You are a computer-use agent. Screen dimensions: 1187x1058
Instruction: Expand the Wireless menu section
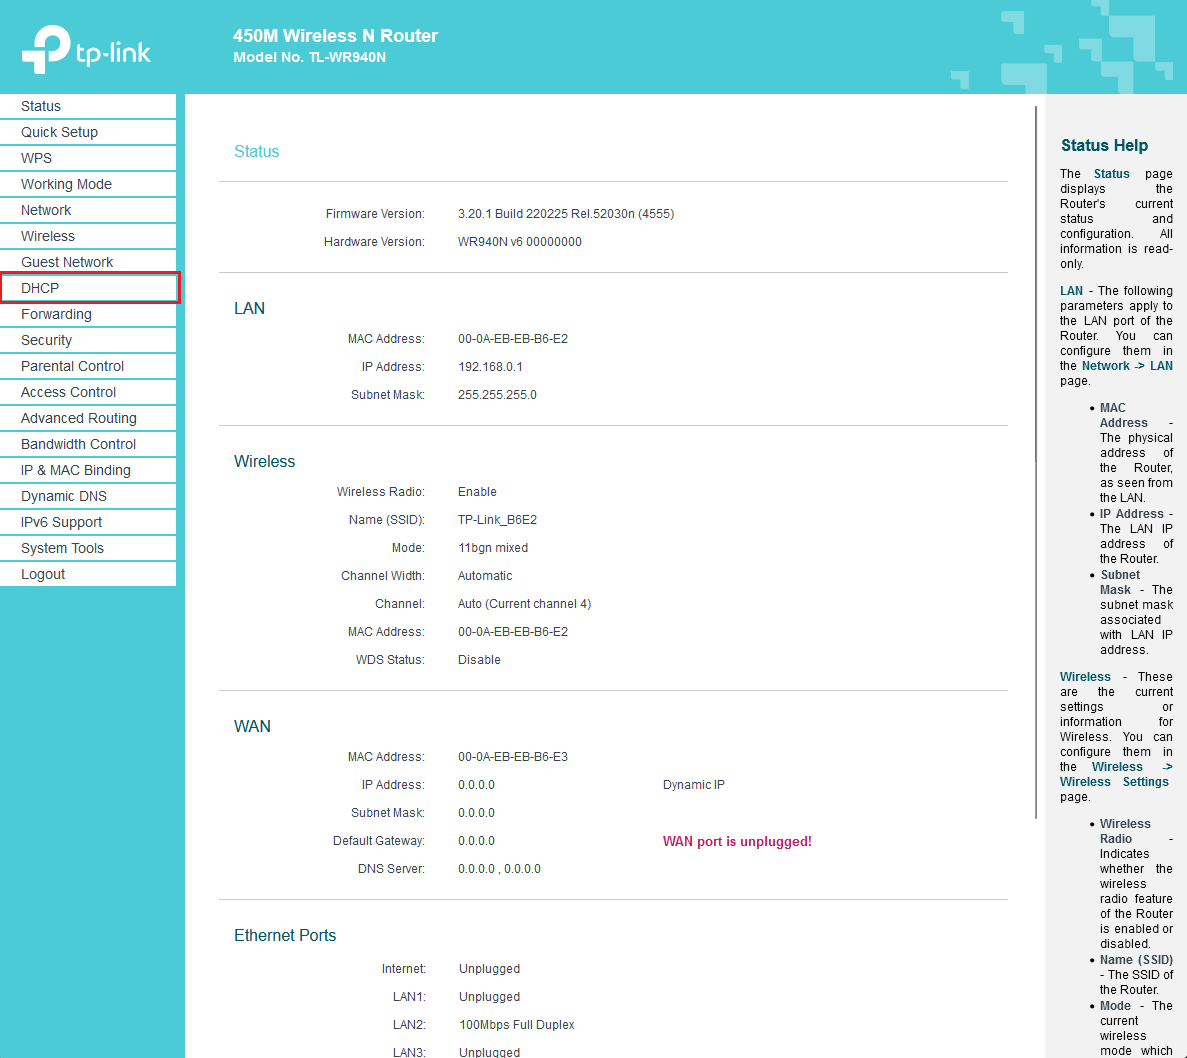click(x=48, y=236)
